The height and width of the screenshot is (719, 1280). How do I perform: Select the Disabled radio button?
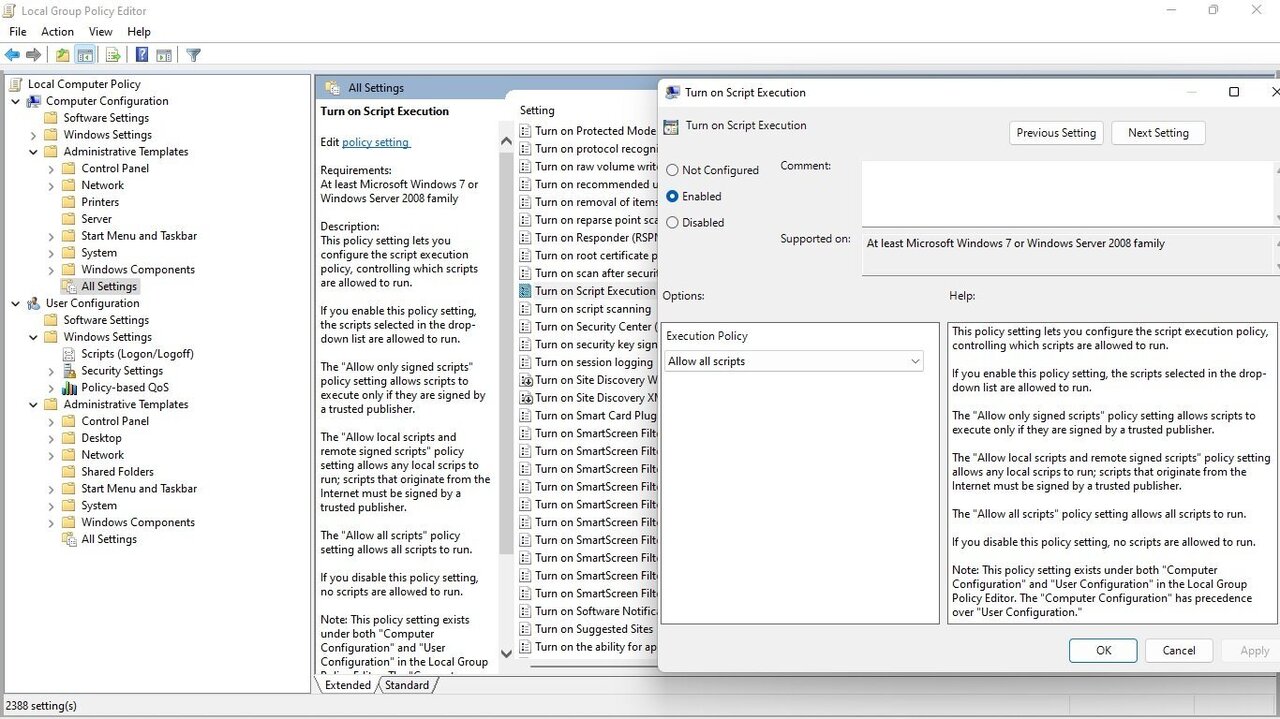click(x=672, y=223)
